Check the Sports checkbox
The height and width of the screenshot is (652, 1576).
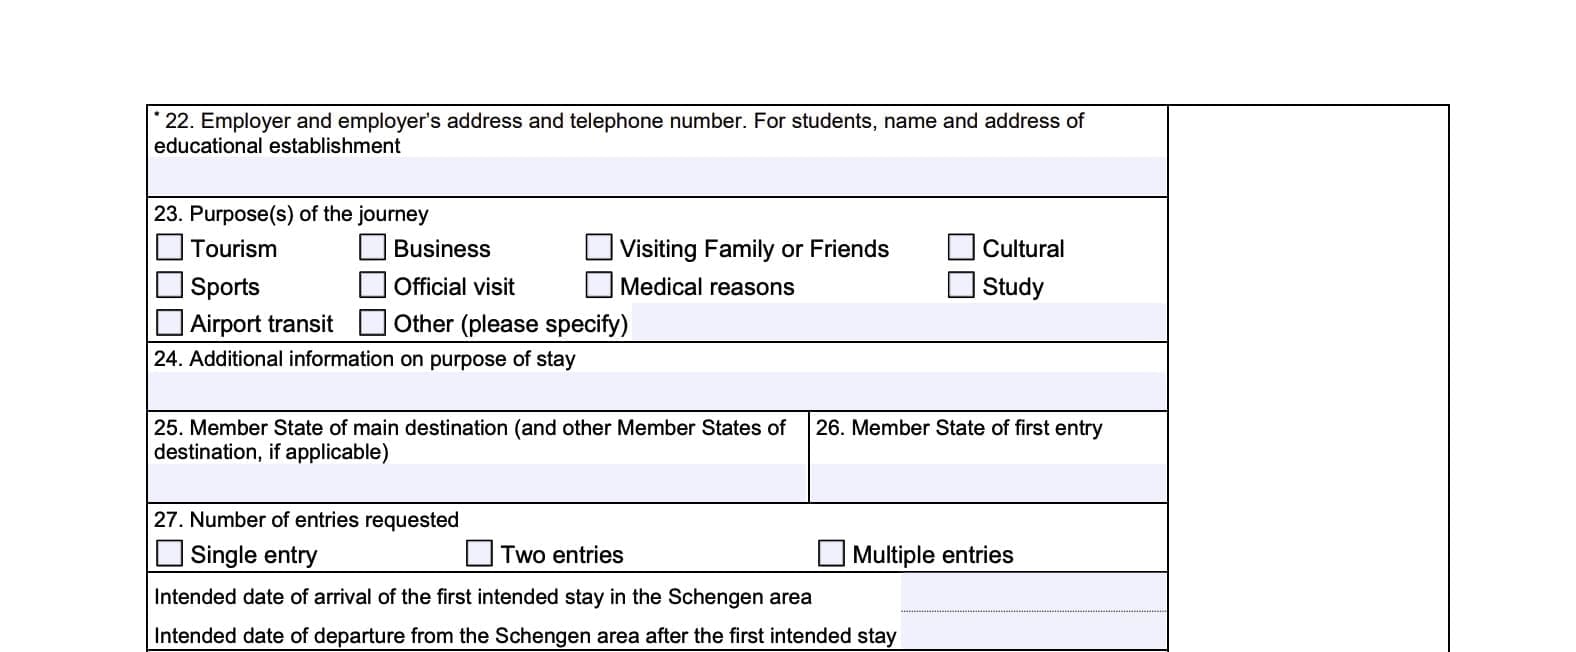(170, 285)
